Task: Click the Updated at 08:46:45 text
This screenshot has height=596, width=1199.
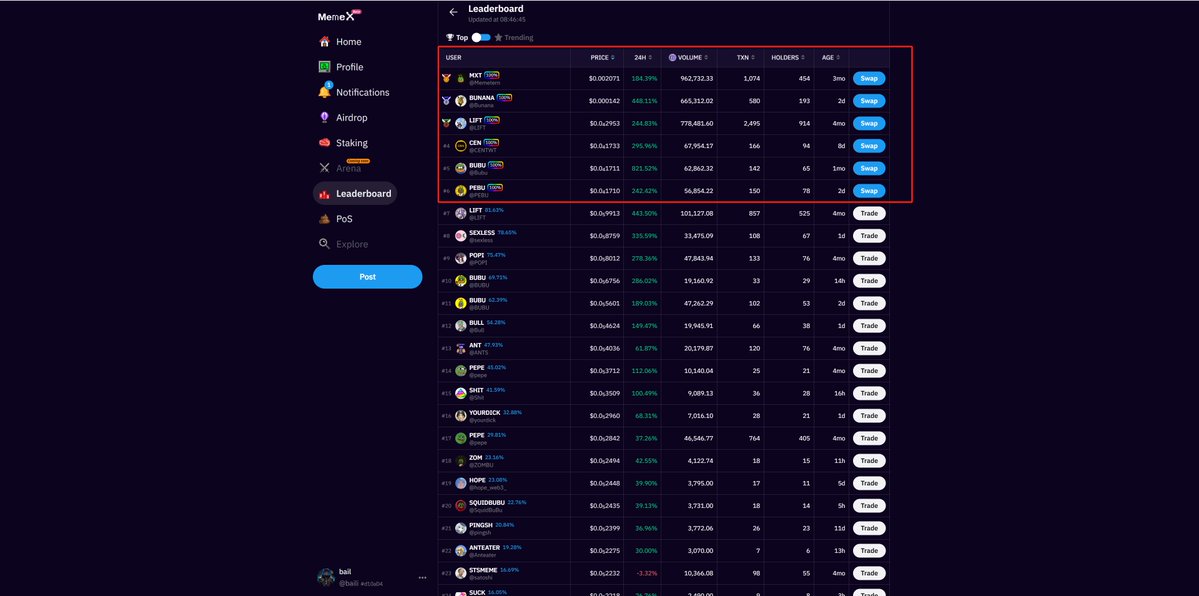Action: point(497,19)
